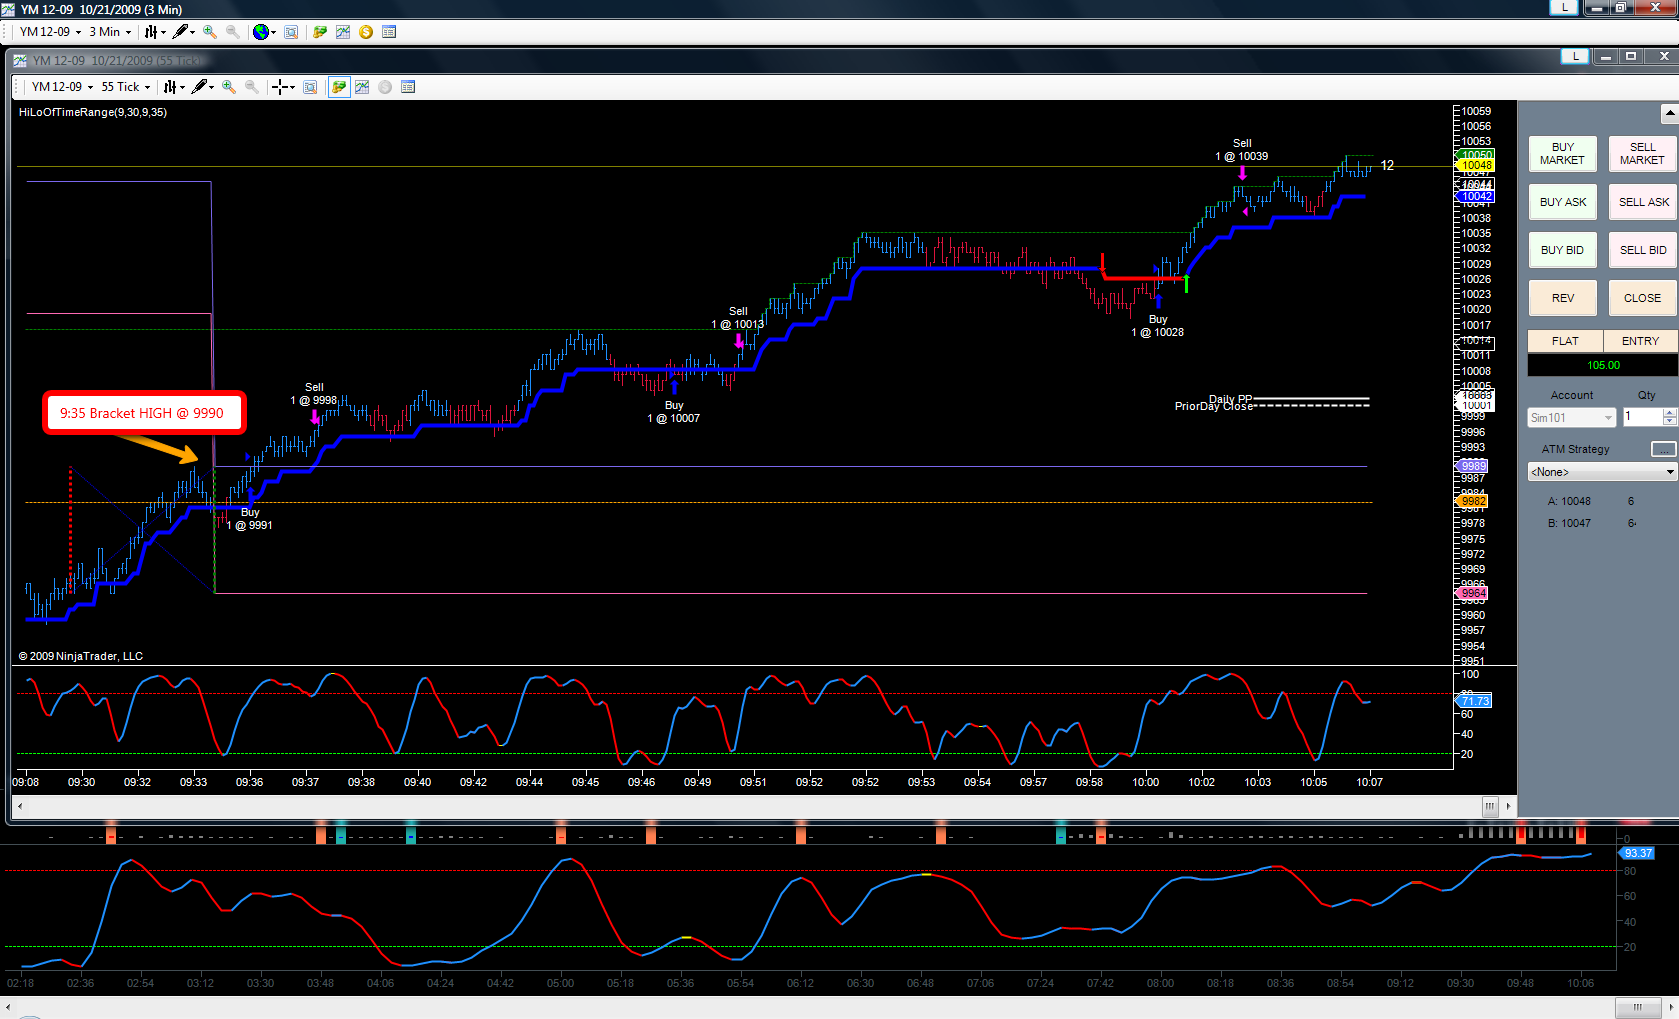Open the 55 Tick interval dropdown
Viewport: 1679px width, 1019px height.
[126, 87]
